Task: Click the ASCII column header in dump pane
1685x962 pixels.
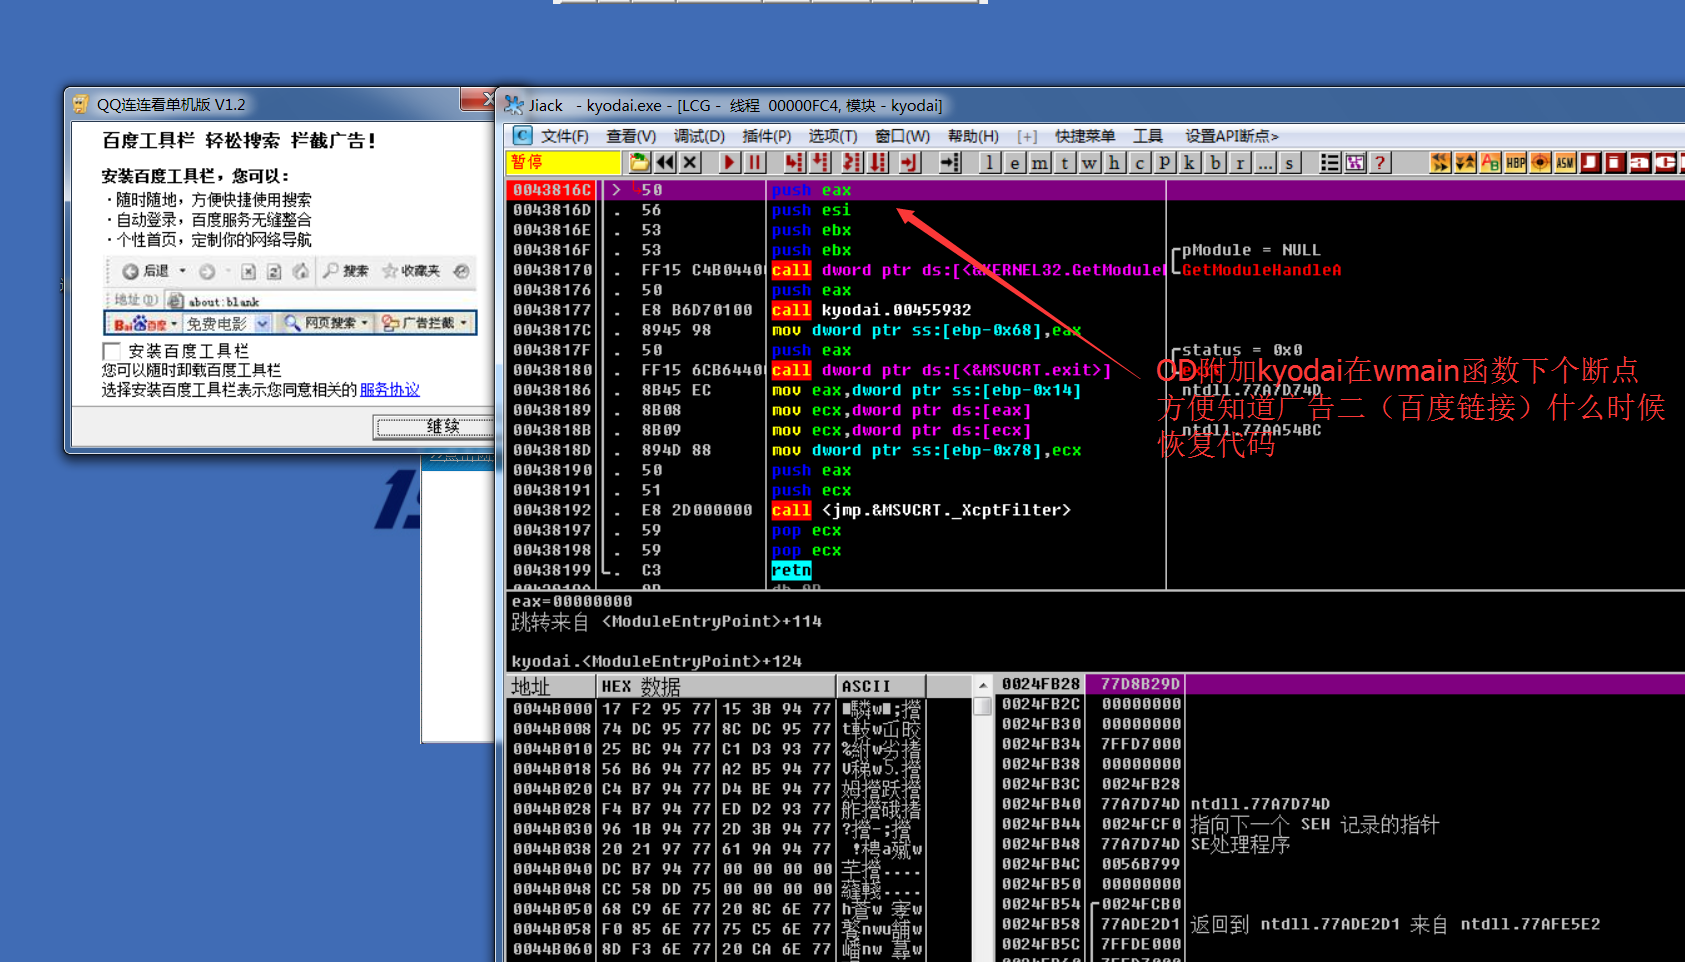Action: [881, 686]
